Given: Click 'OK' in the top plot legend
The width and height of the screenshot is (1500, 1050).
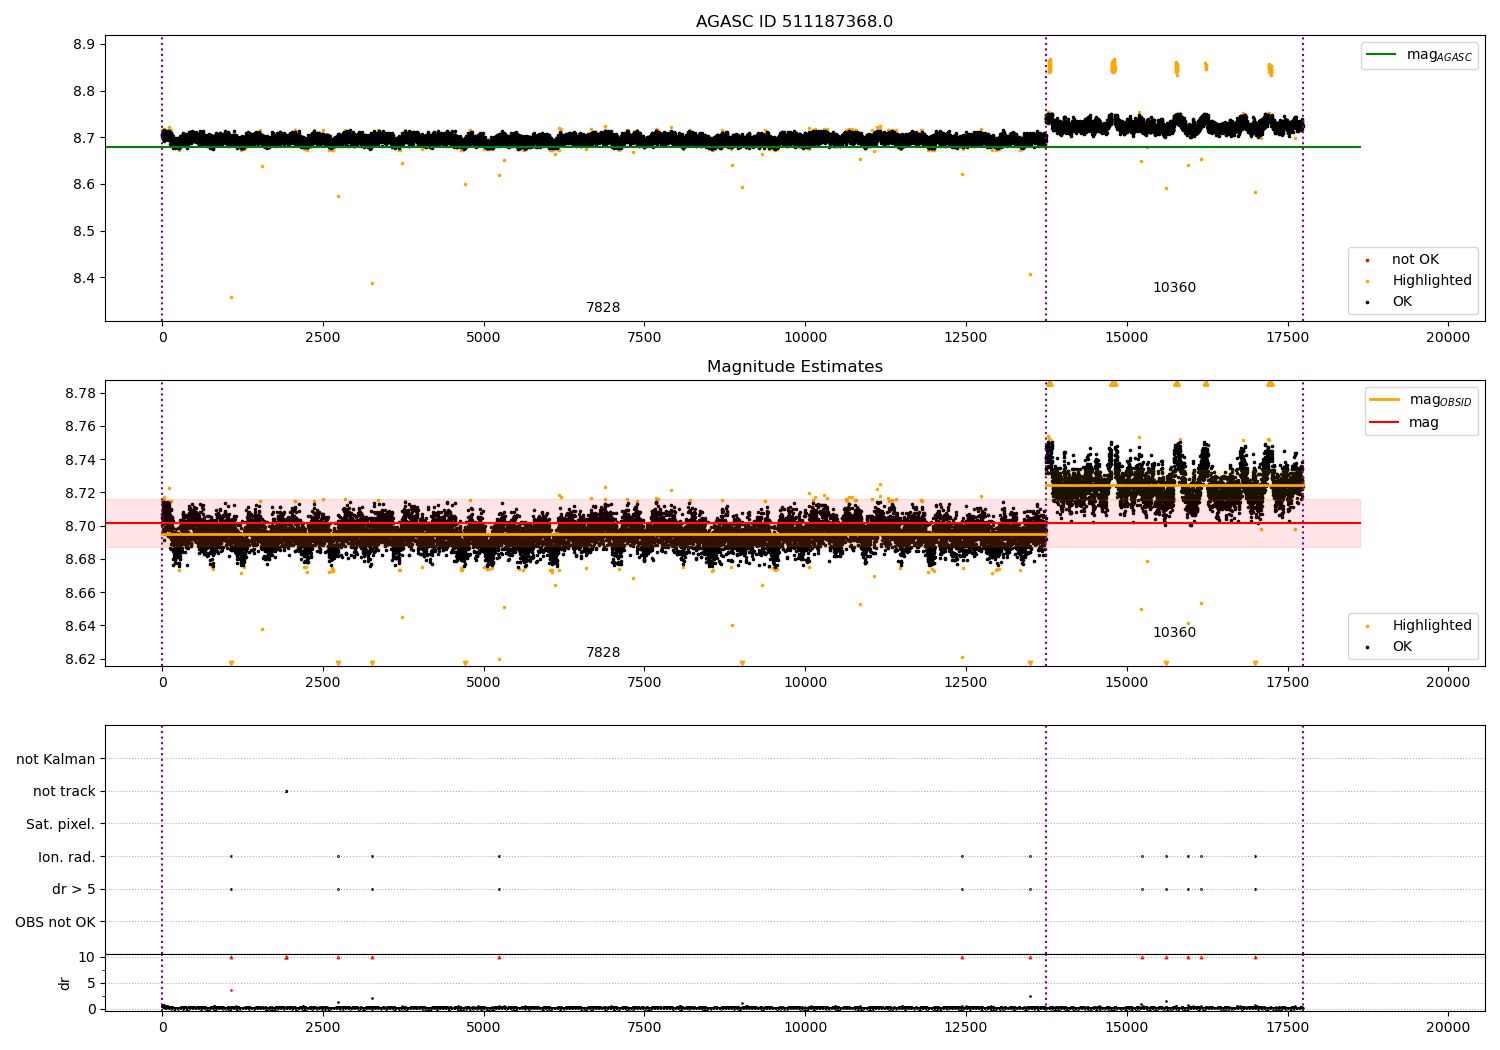Looking at the screenshot, I should (x=1389, y=302).
